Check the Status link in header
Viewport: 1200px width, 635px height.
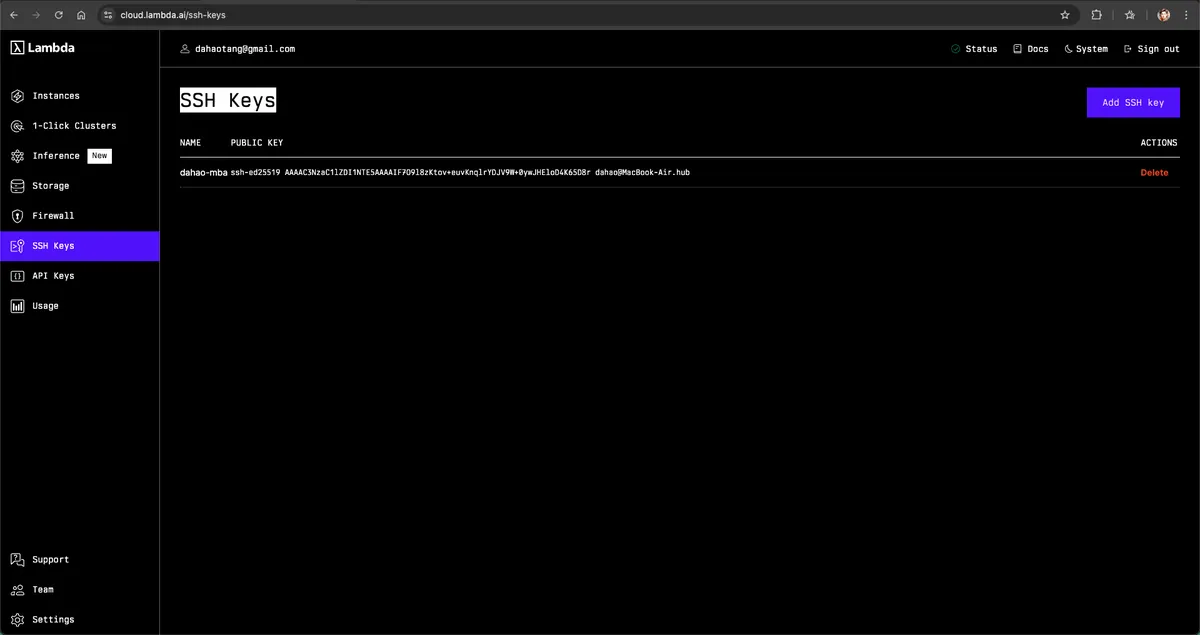click(974, 49)
